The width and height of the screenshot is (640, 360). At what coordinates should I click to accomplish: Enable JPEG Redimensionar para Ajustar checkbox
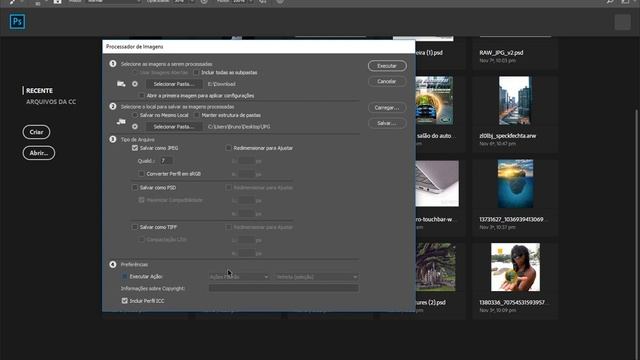[229, 148]
